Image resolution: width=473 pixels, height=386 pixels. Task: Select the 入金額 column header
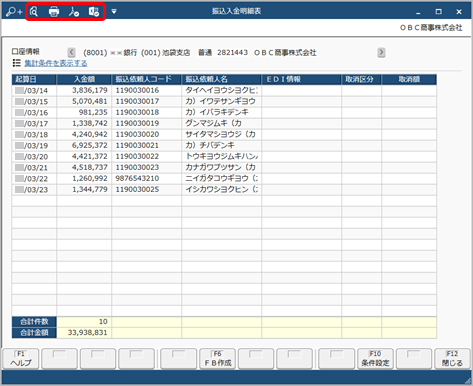[x=84, y=79]
